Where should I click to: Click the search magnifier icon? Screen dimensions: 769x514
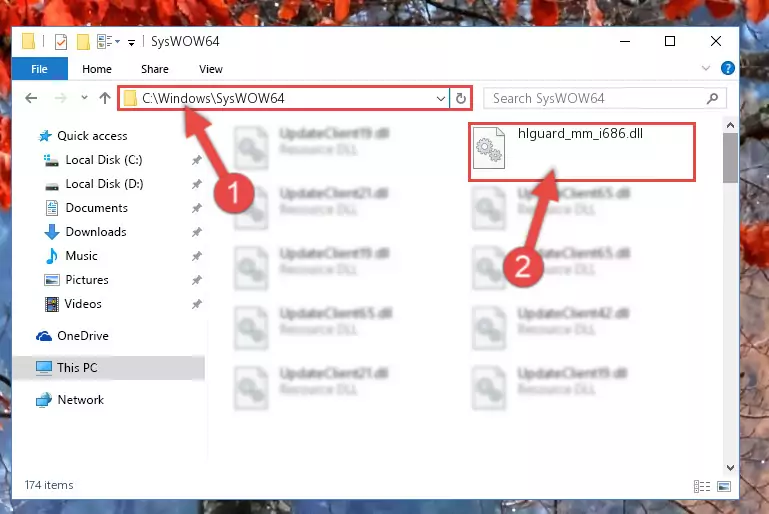click(712, 99)
